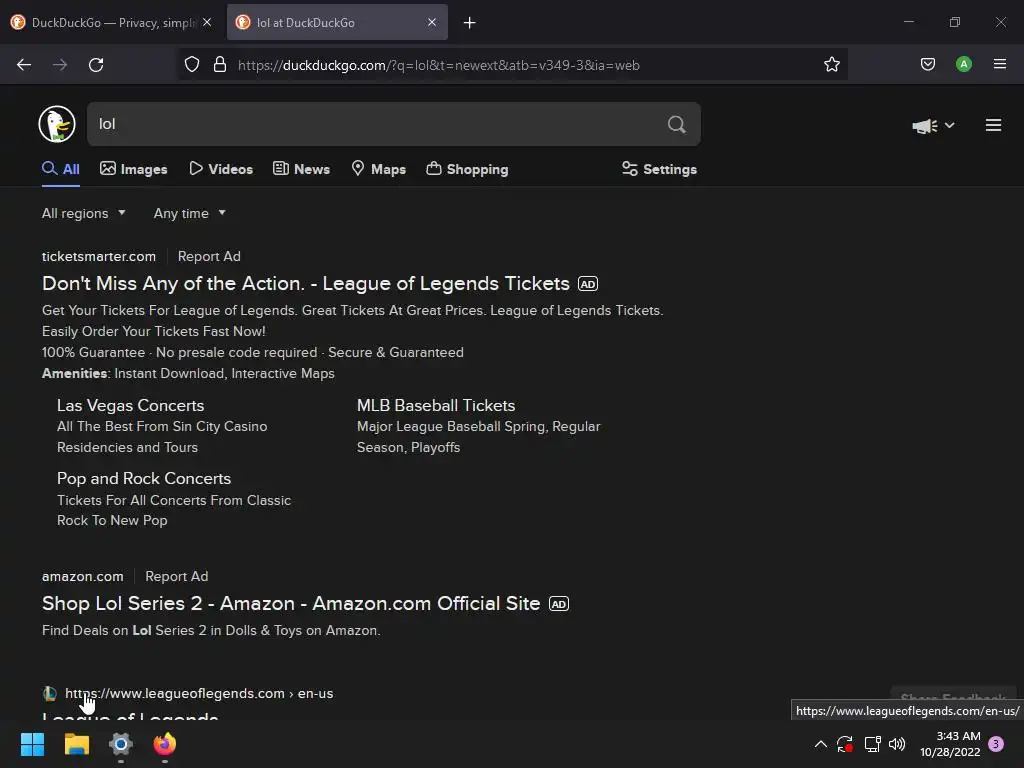Click the amazon.com domain link

[82, 577]
